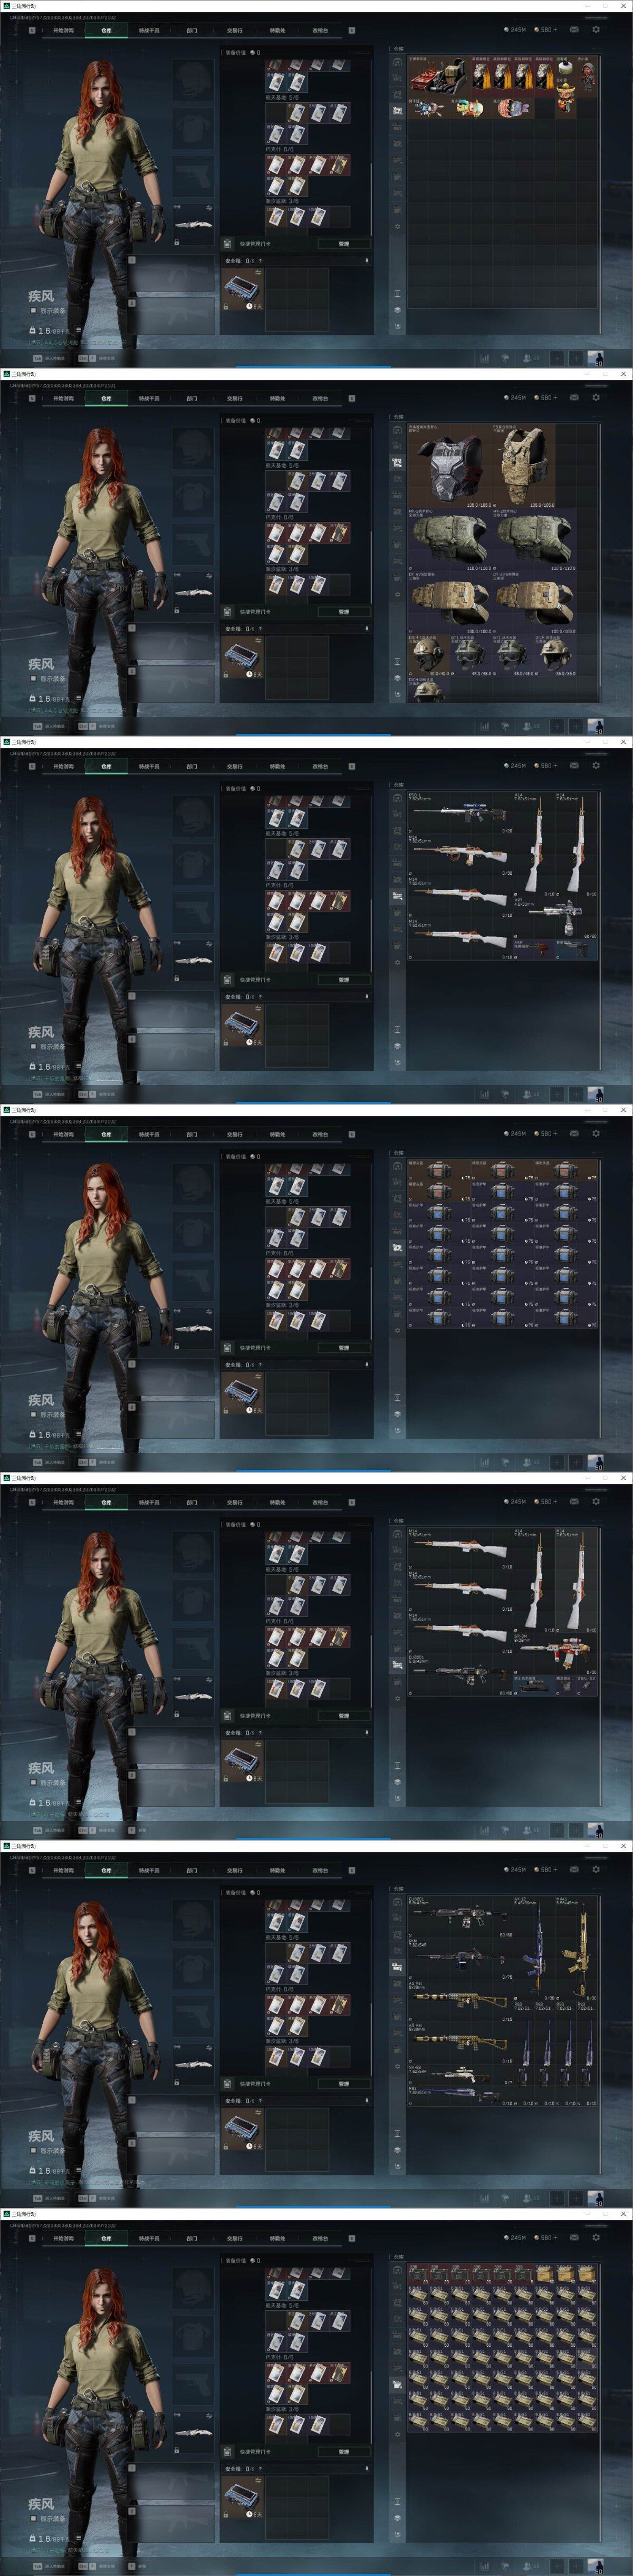Click first empty squad plus slot in QJB201 window
Image resolution: width=633 pixels, height=2576 pixels.
556,2198
